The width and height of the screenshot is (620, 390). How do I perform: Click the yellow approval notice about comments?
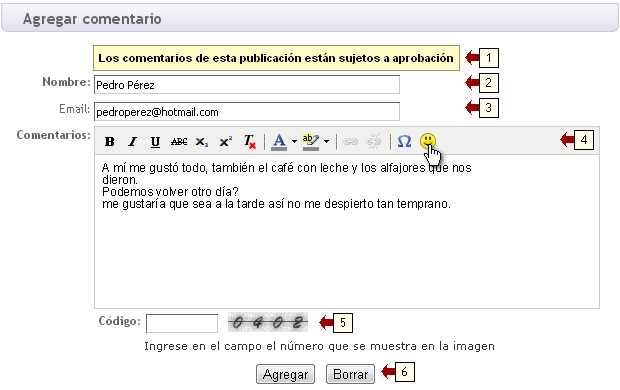point(276,58)
